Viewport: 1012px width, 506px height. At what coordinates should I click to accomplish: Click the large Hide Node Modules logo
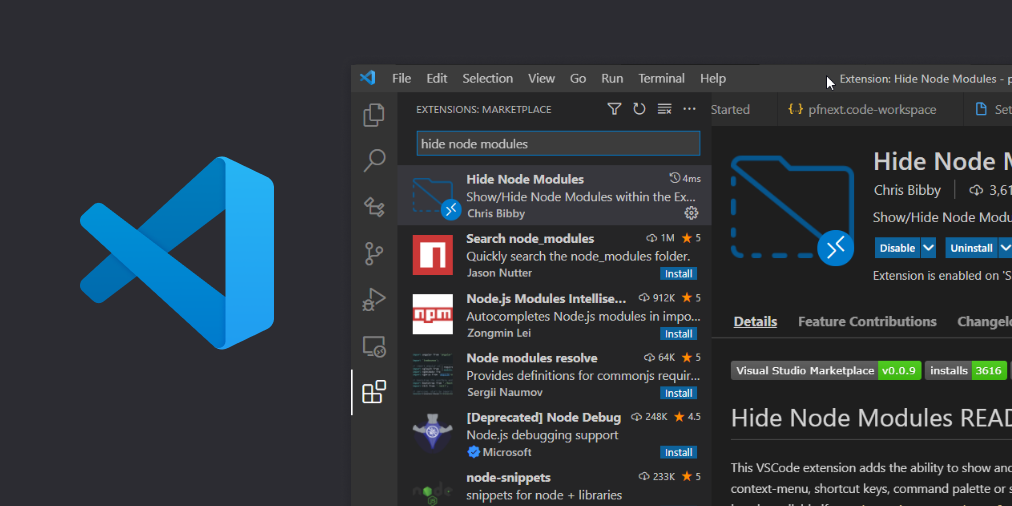coord(792,210)
